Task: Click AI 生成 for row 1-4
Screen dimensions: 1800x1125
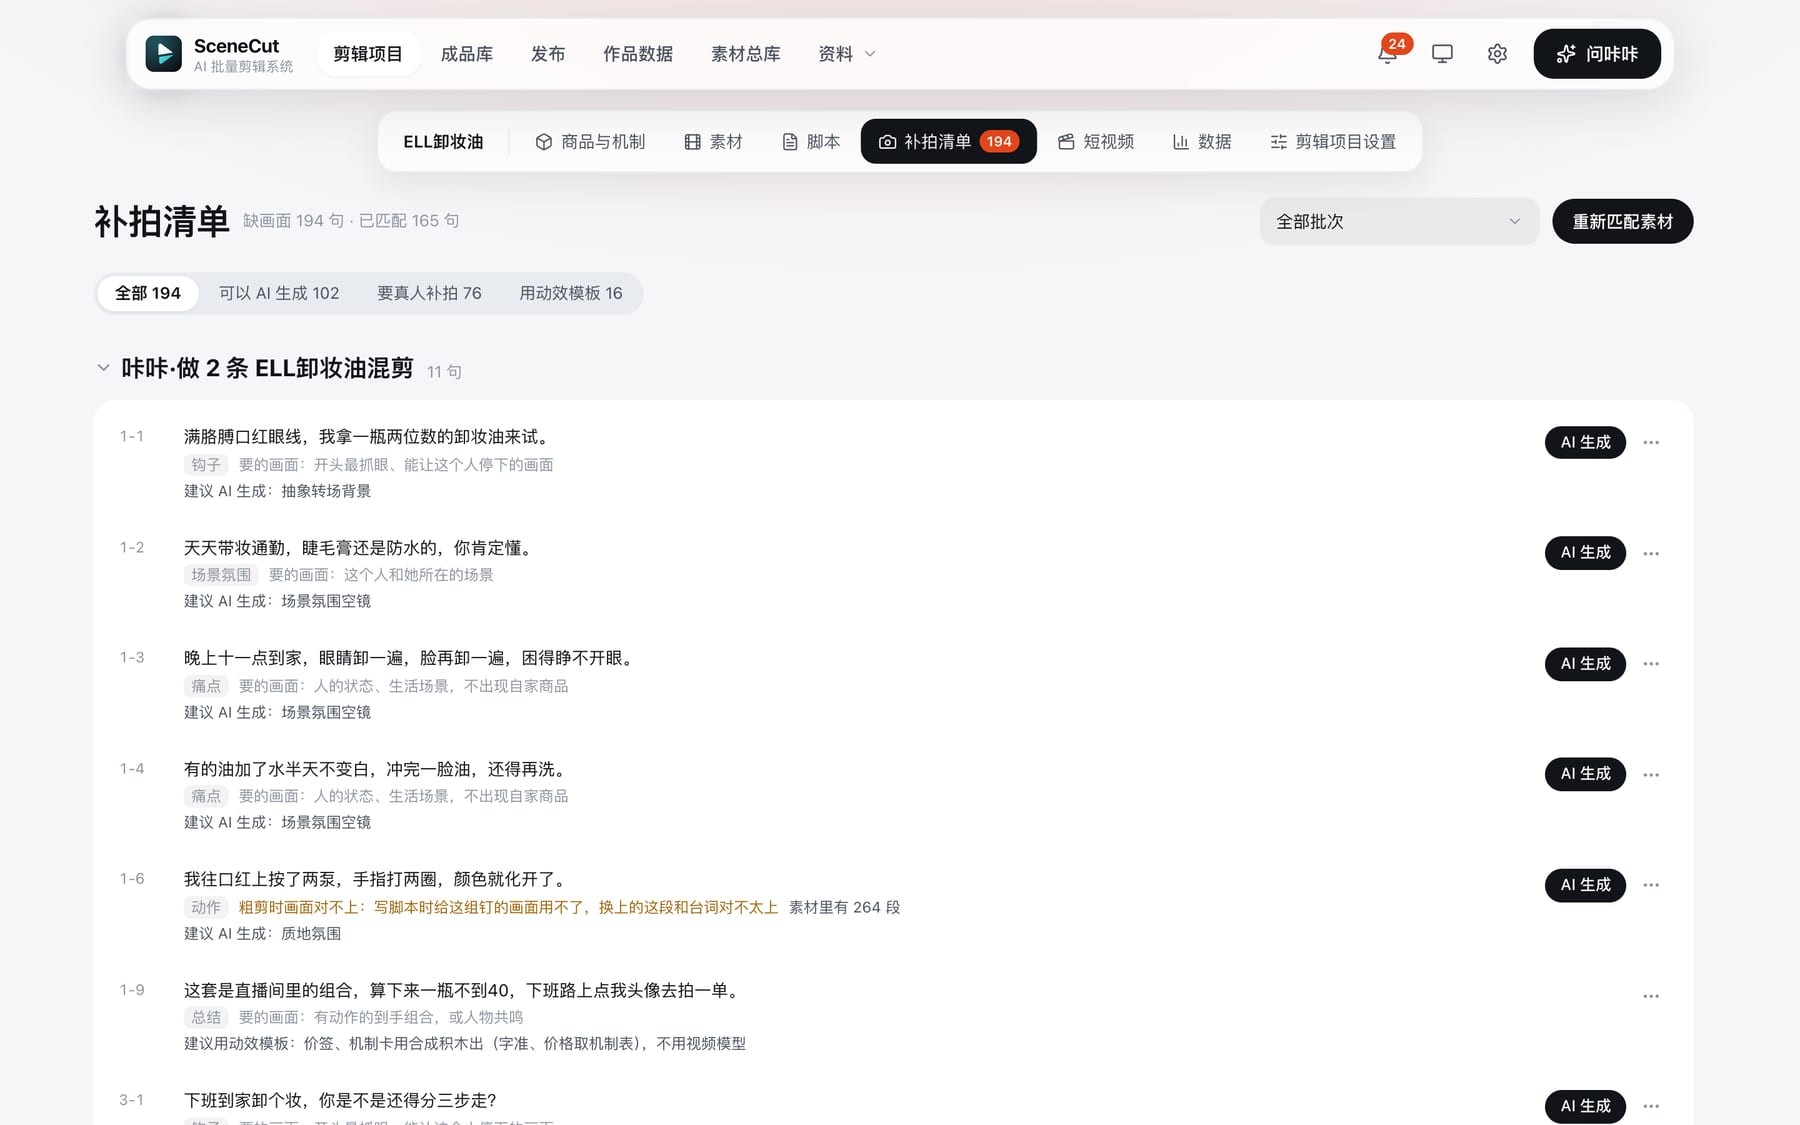Action: (x=1585, y=774)
